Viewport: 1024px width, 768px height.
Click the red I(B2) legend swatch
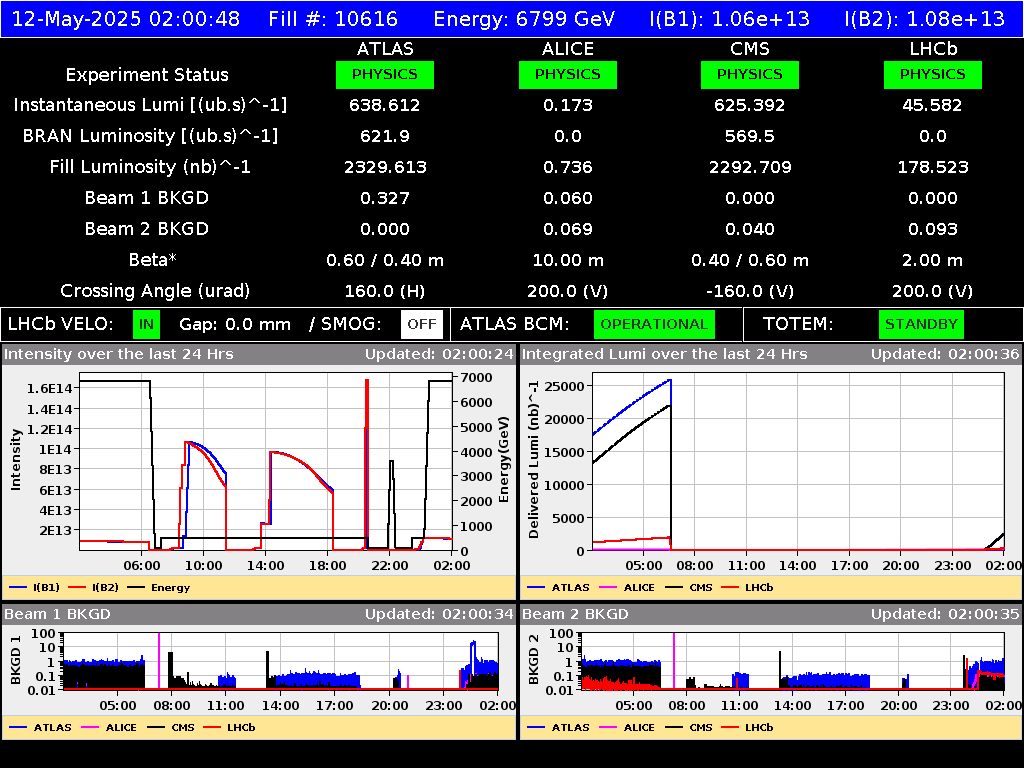tap(77, 588)
